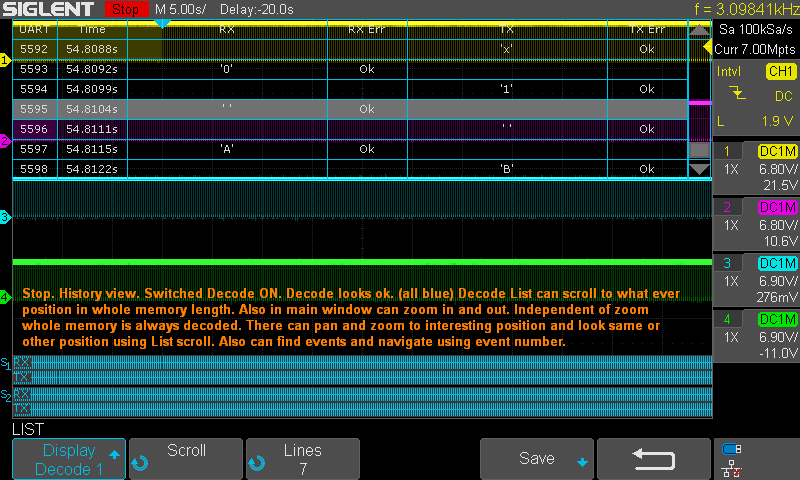This screenshot has height=480, width=800.
Task: Toggle channel 2 DC1M coupling badge
Action: click(x=778, y=207)
